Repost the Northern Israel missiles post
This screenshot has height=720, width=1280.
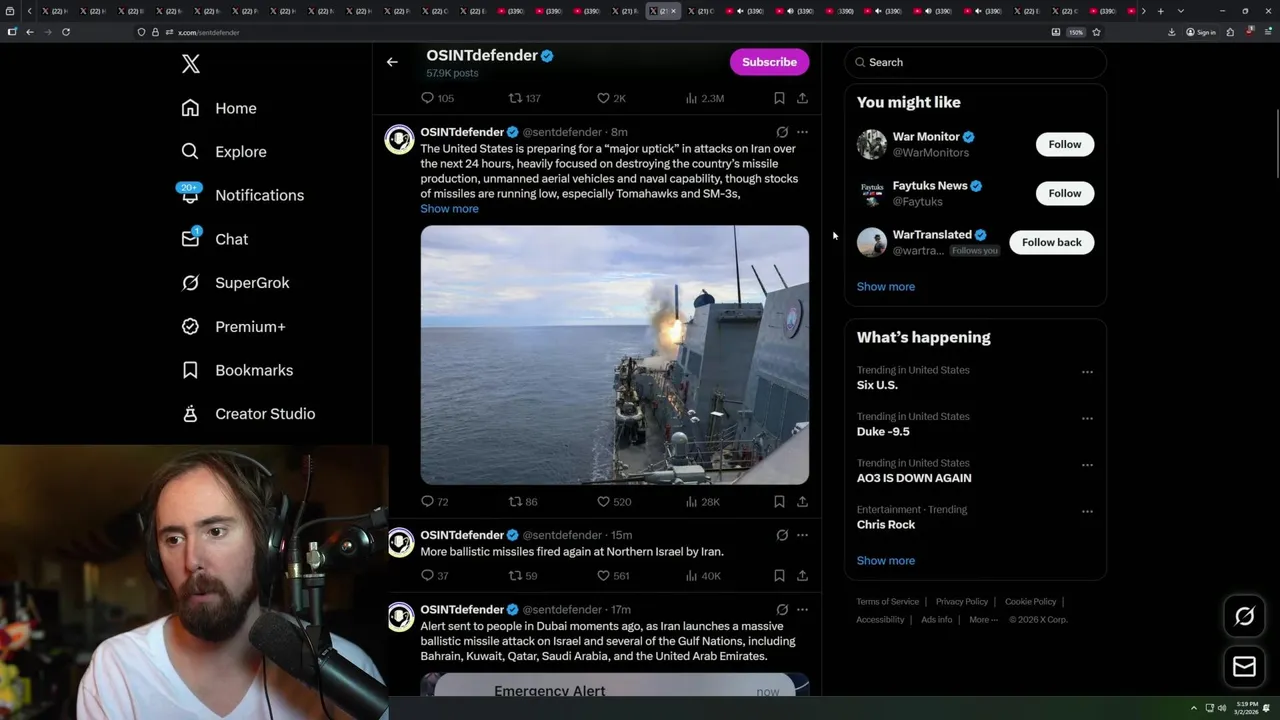tap(523, 576)
